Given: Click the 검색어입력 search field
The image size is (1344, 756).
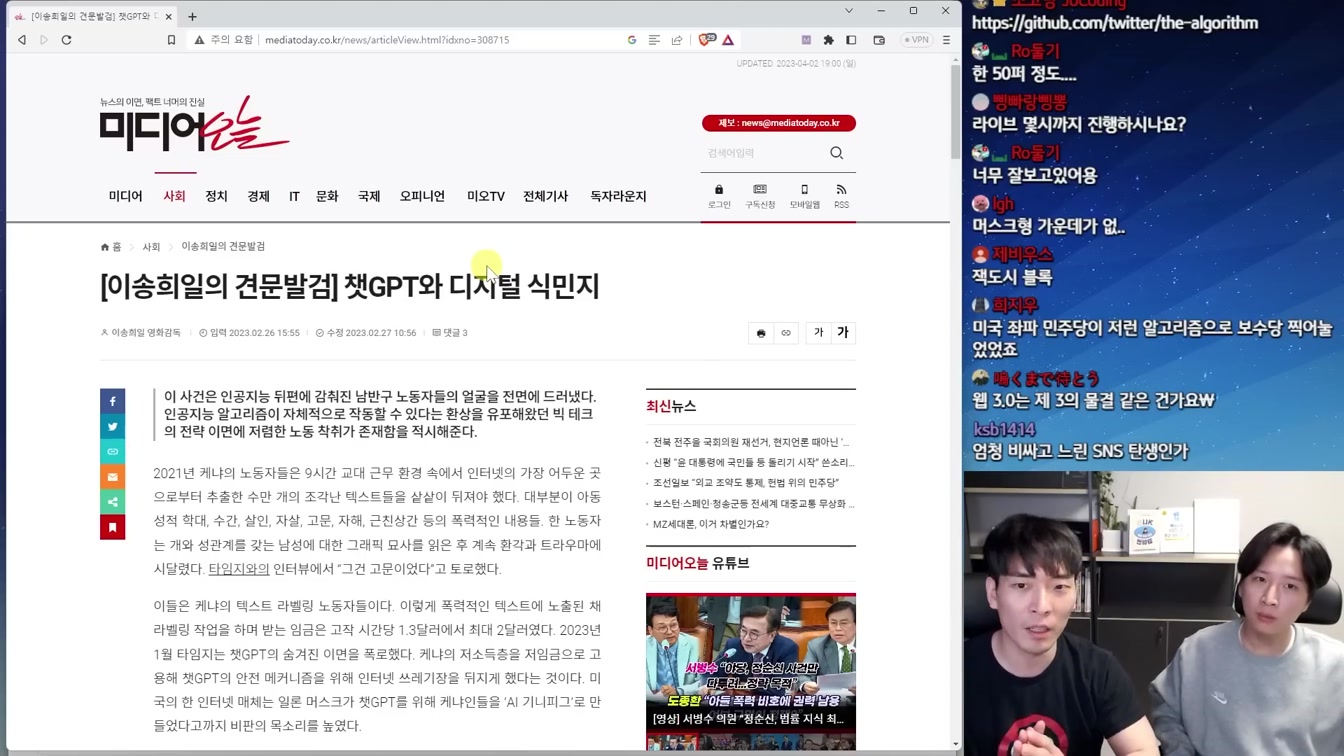Looking at the screenshot, I should click(765, 153).
